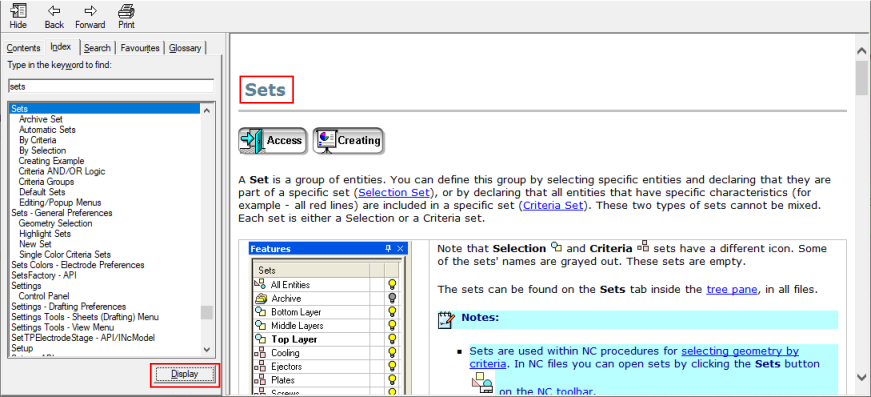
Task: Select Archive Set index entry
Action: tap(41, 119)
